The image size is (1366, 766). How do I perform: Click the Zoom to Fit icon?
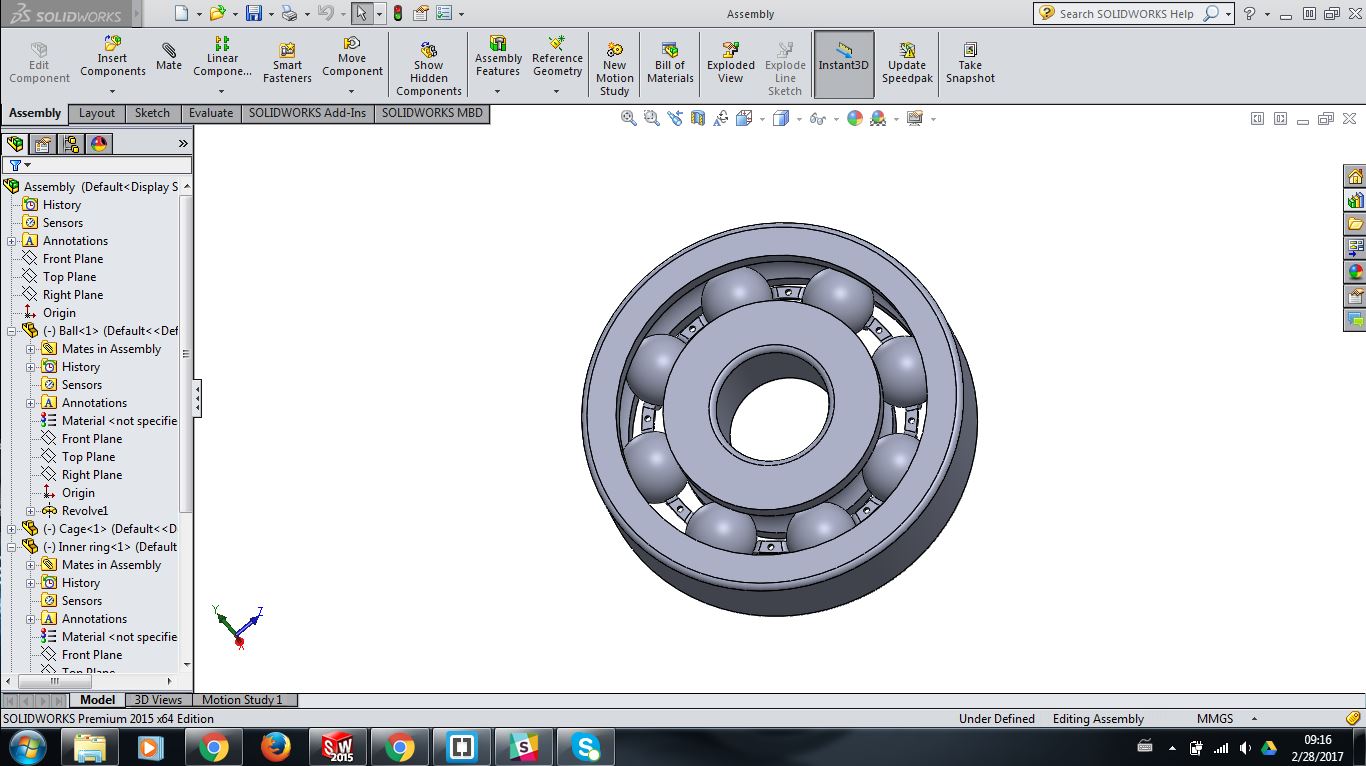(x=629, y=118)
